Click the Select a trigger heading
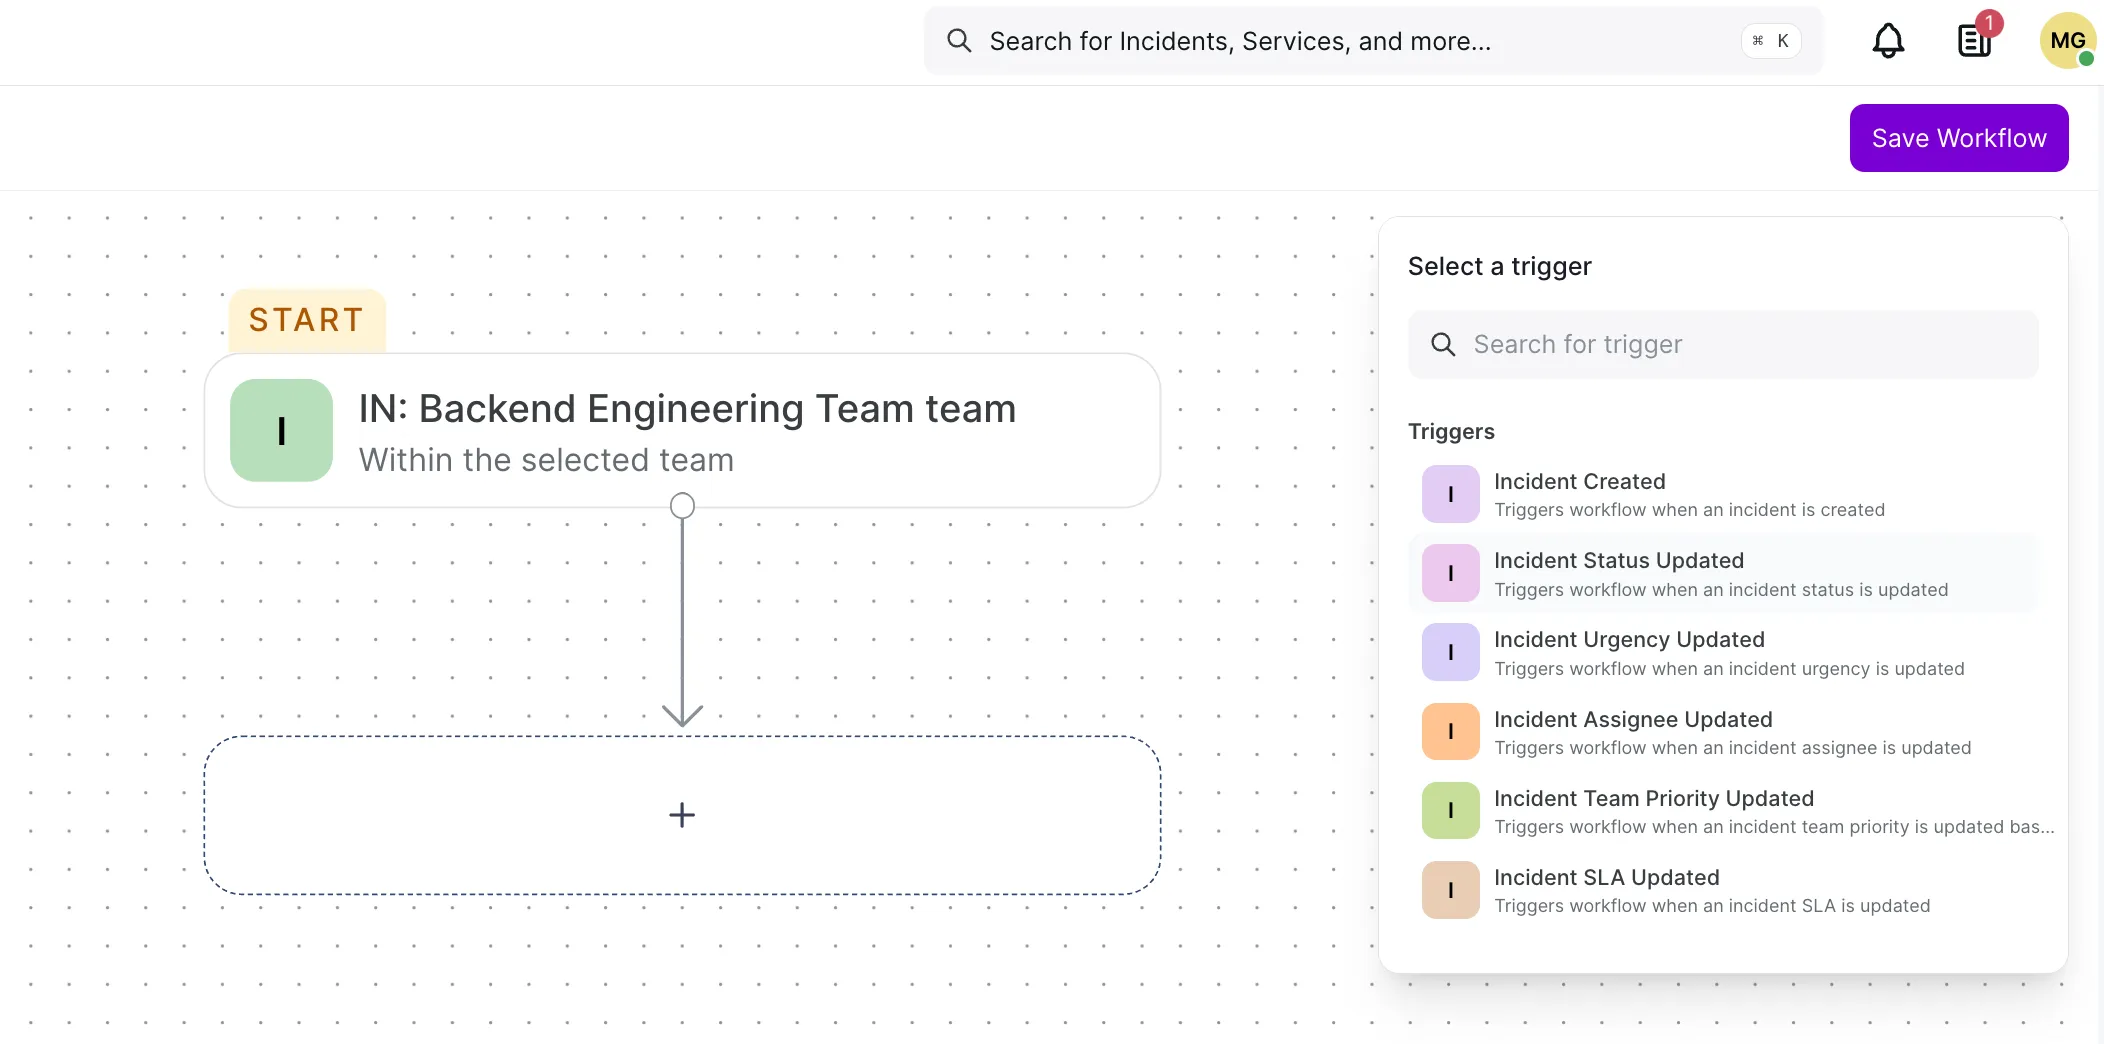 click(1499, 266)
